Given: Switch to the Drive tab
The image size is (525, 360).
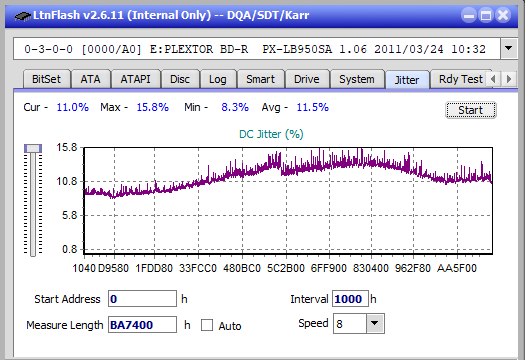Looking at the screenshot, I should (307, 79).
